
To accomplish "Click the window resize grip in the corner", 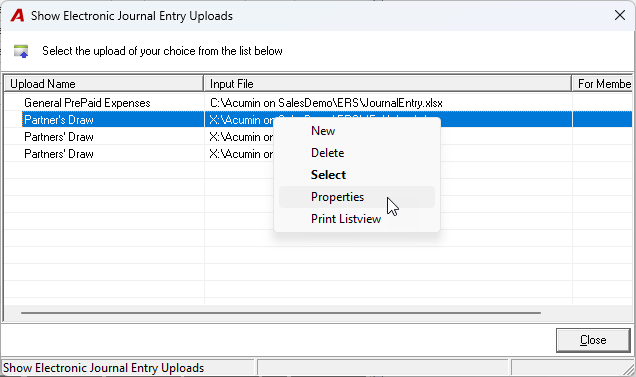I will pos(630,369).
